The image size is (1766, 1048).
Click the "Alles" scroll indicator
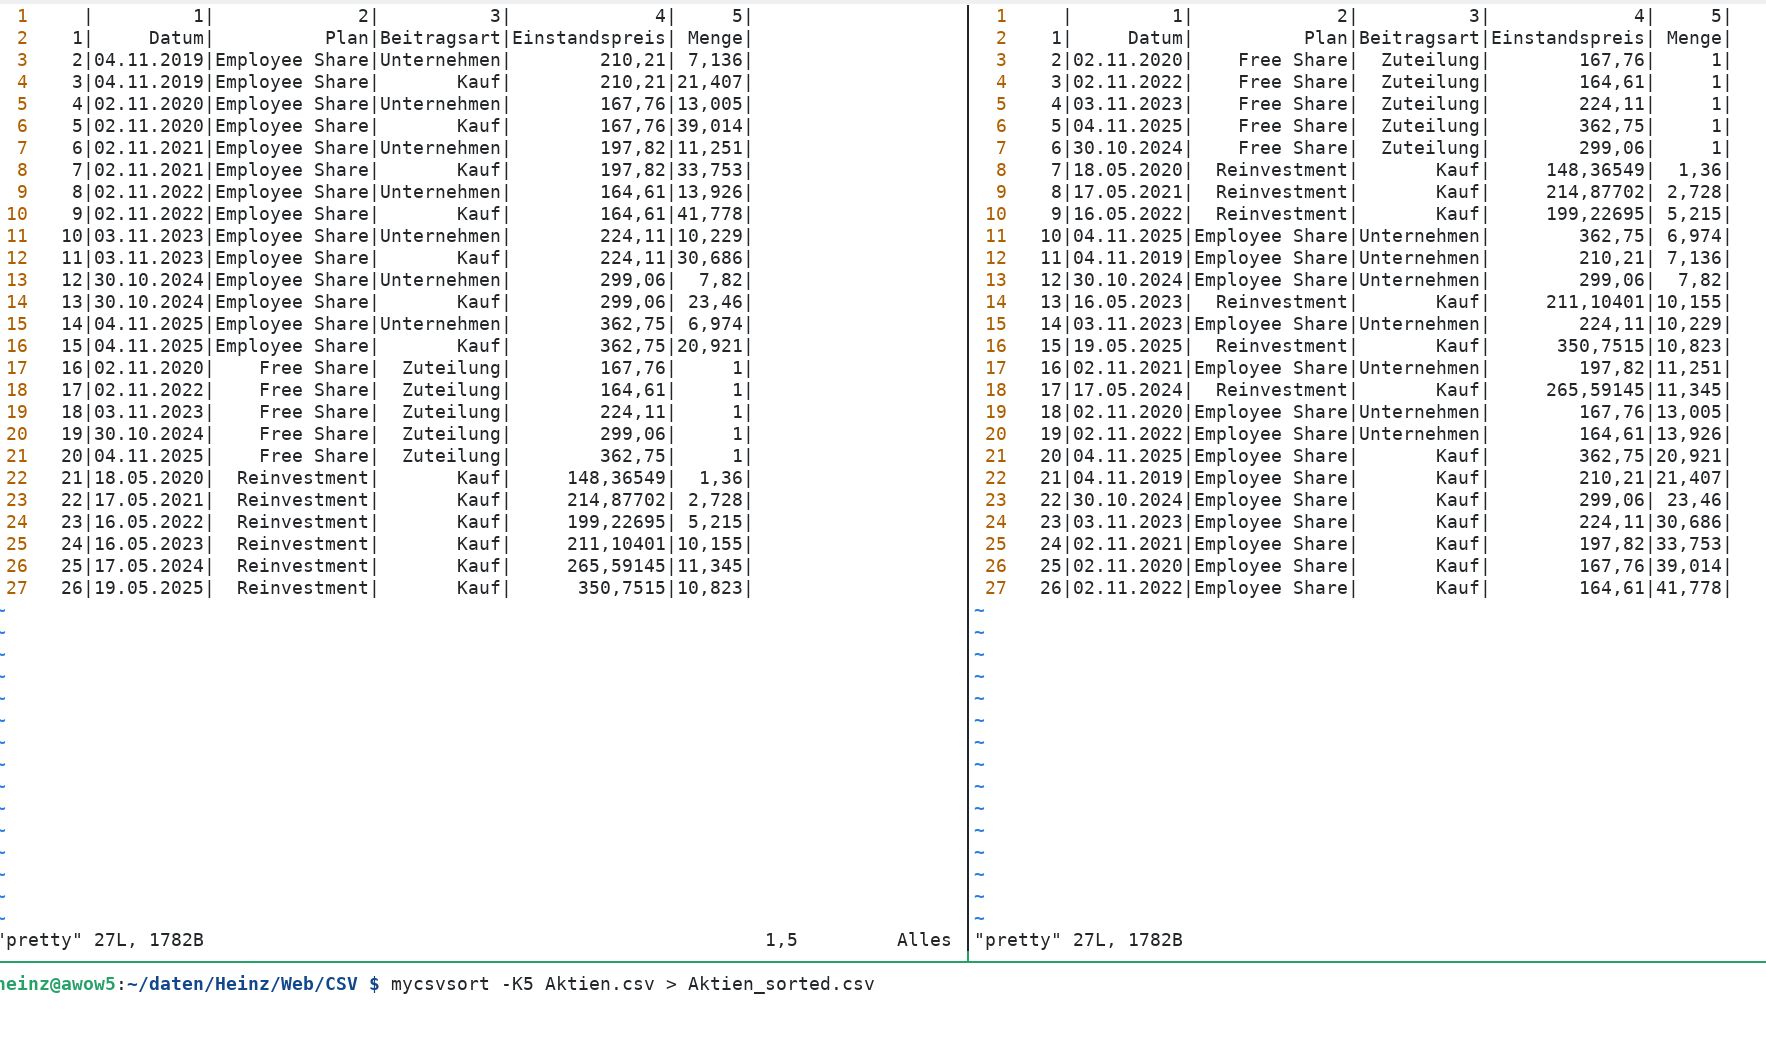click(923, 940)
